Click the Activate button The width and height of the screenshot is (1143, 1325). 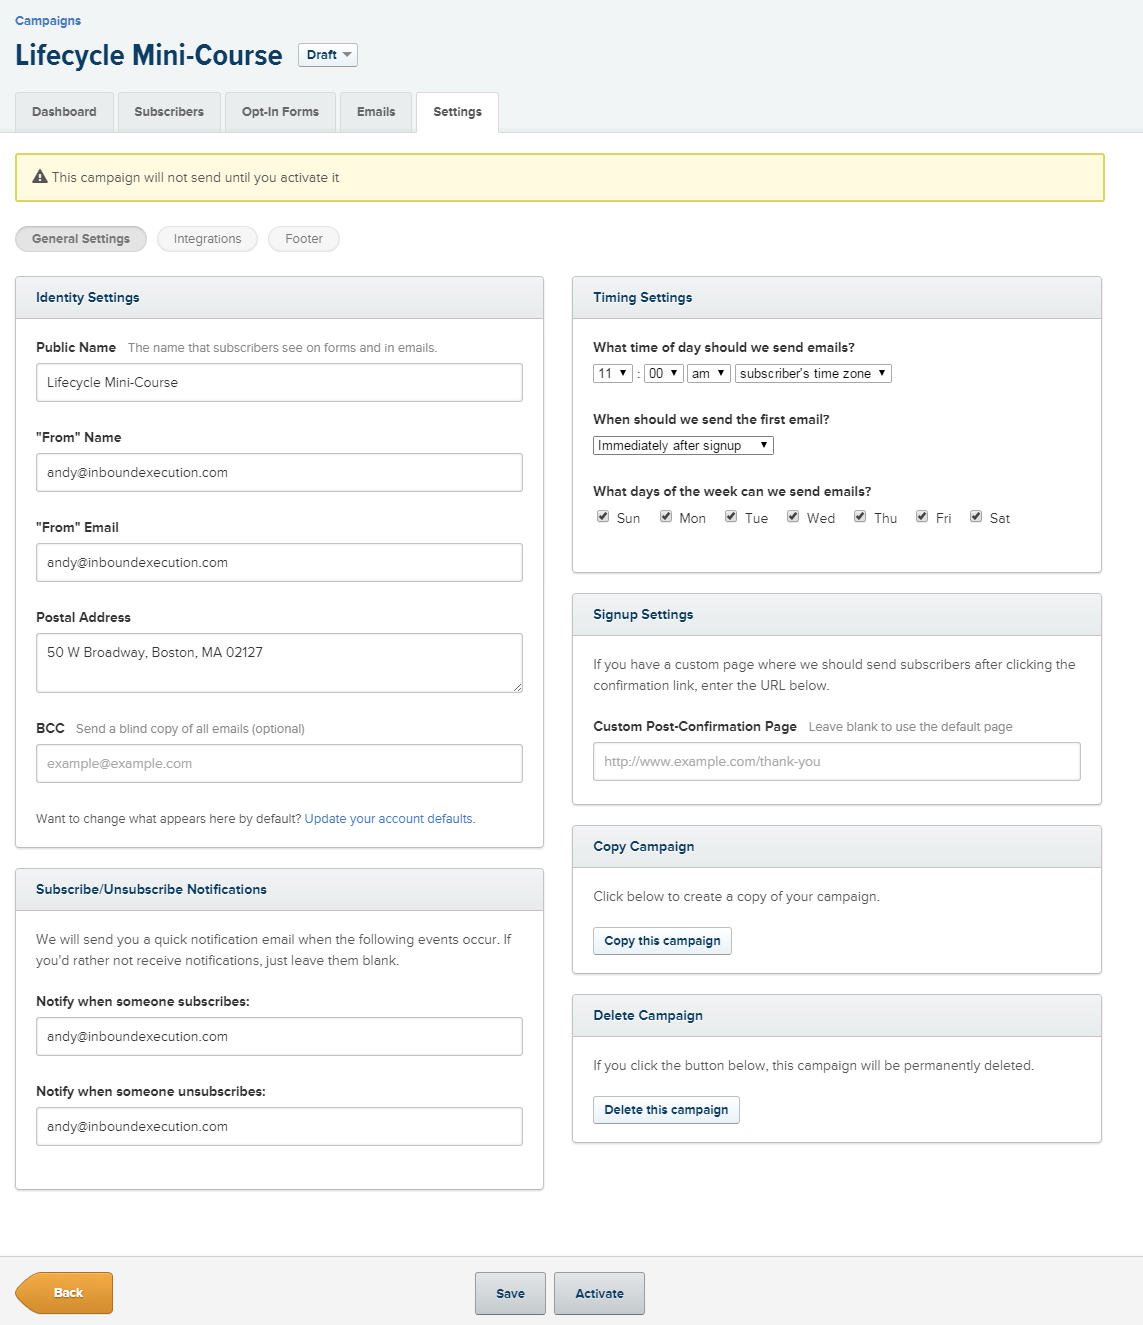pos(599,1293)
